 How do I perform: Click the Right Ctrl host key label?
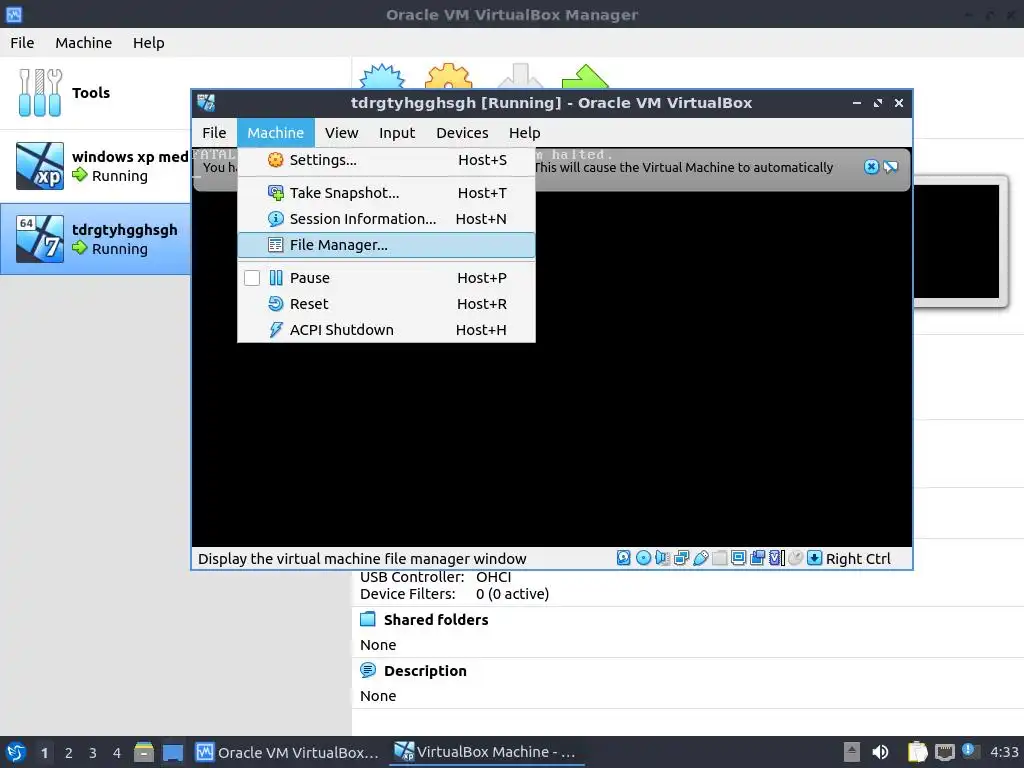click(x=858, y=558)
